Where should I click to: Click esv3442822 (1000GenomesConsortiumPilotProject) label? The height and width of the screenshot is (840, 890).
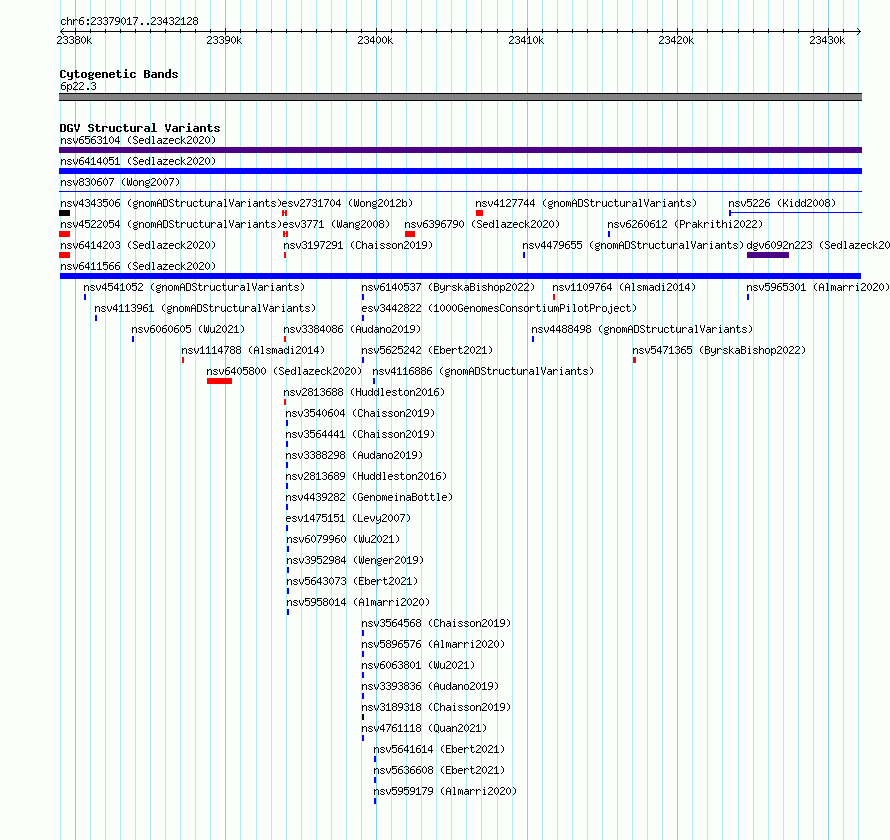499,308
